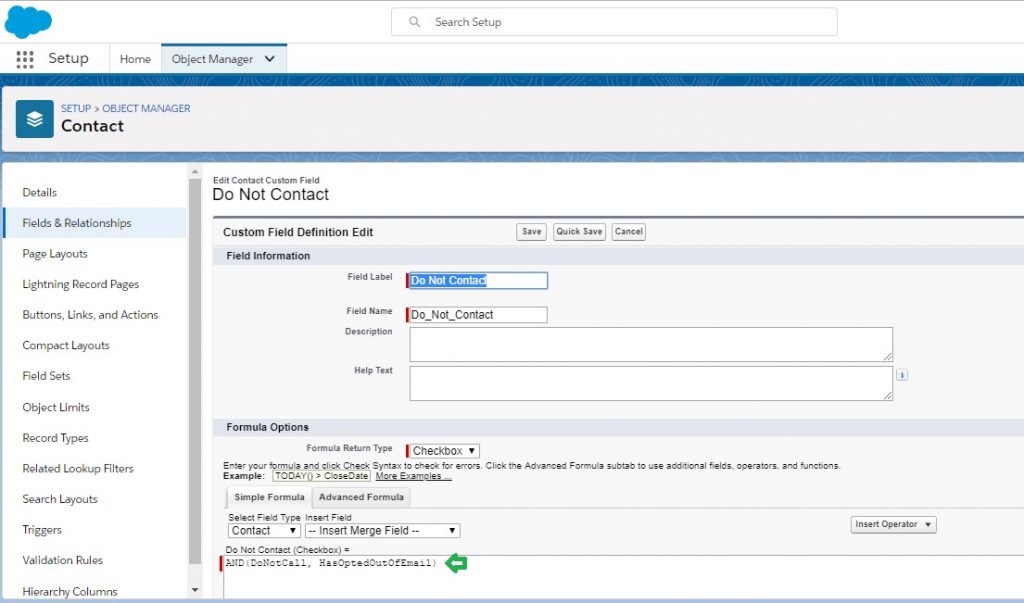The width and height of the screenshot is (1024, 603).
Task: Cancel the custom field edit
Action: (x=628, y=231)
